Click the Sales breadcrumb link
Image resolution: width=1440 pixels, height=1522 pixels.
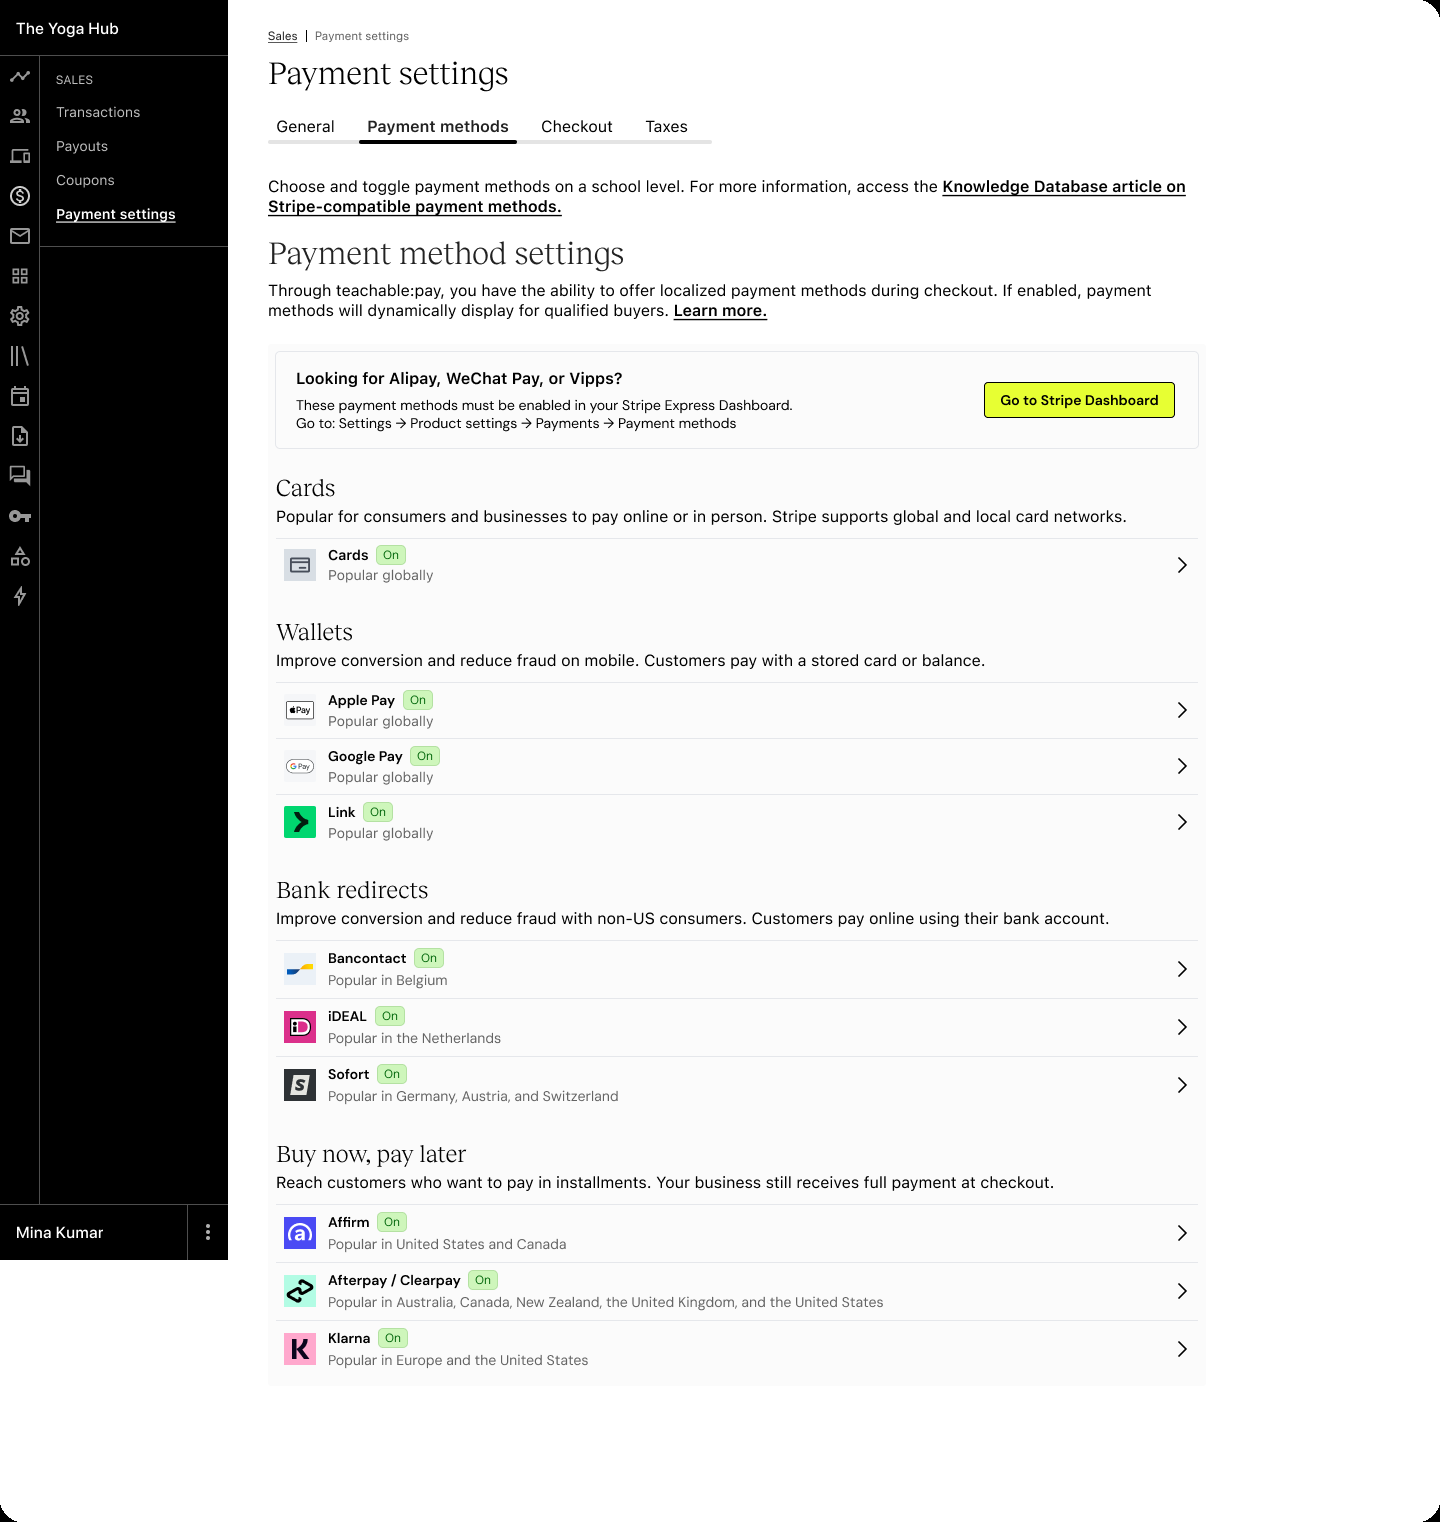click(283, 36)
